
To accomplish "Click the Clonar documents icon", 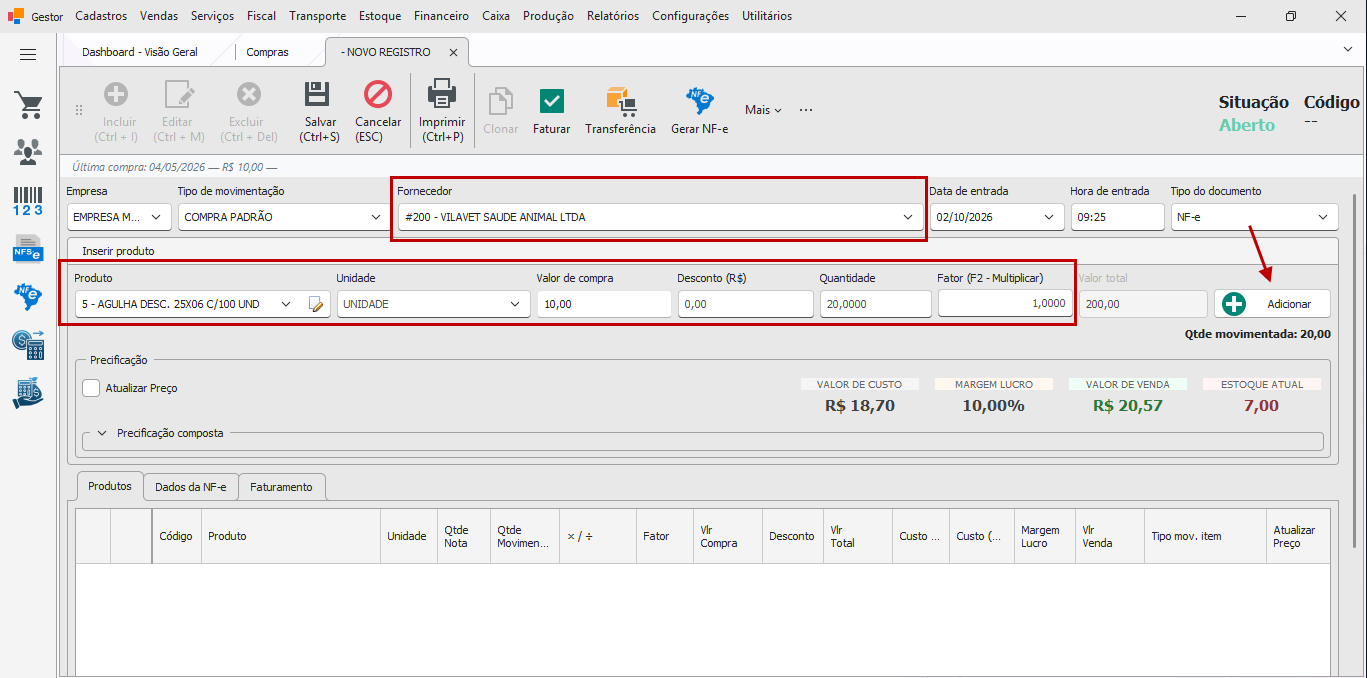I will click(500, 102).
